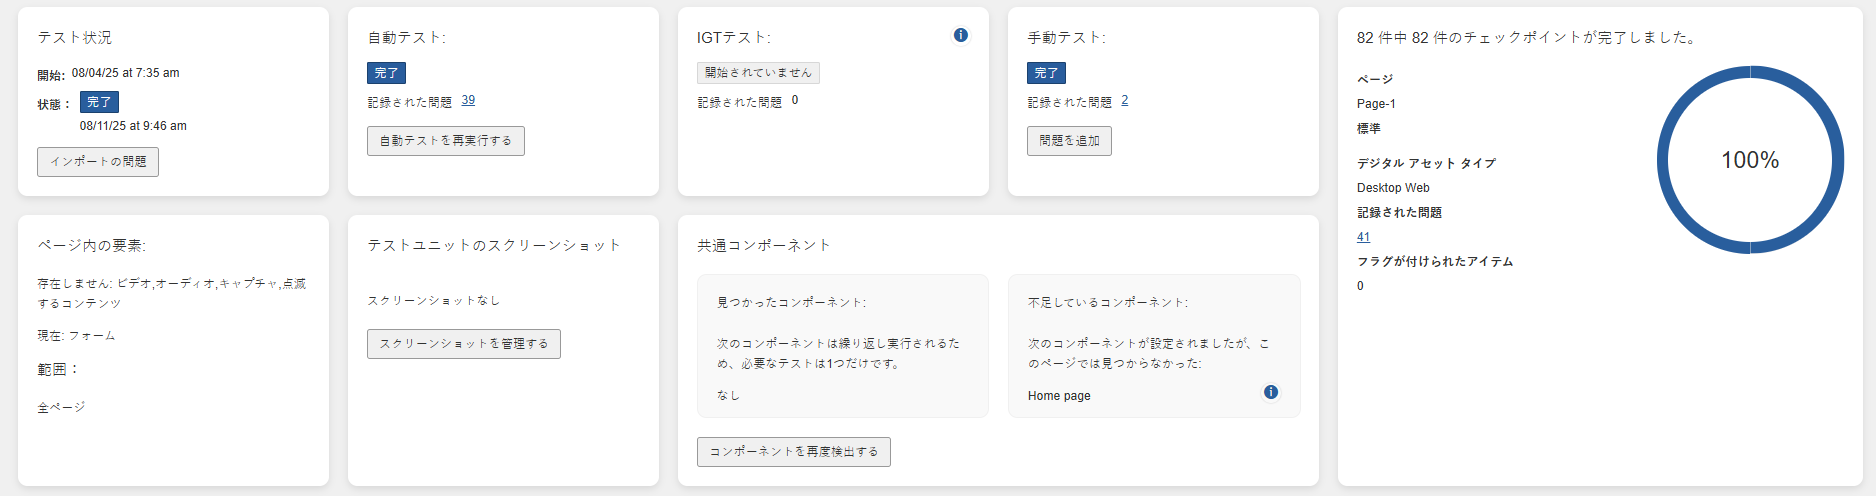This screenshot has height=496, width=1876.
Task: Click the Desktop Web asset type
Action: (x=1393, y=188)
